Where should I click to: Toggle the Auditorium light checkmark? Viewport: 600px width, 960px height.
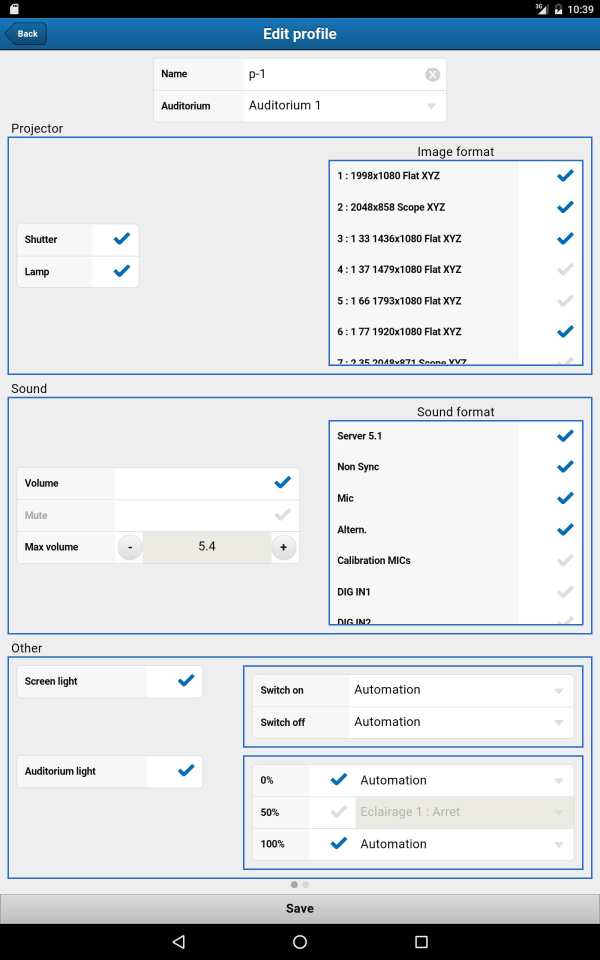pyautogui.click(x=186, y=771)
